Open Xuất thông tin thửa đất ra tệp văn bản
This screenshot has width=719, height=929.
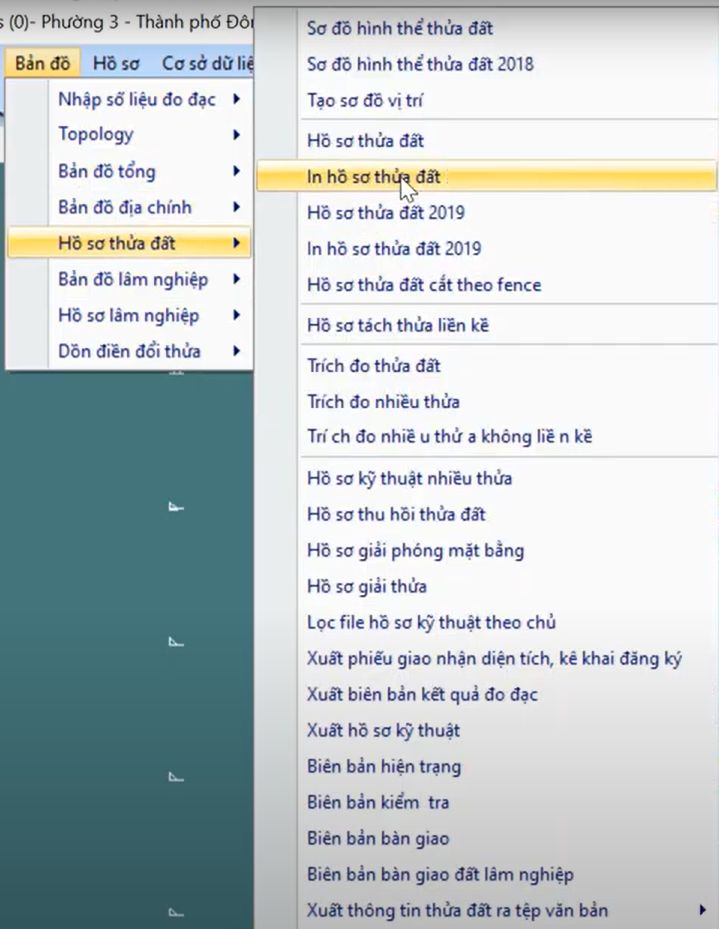486,910
